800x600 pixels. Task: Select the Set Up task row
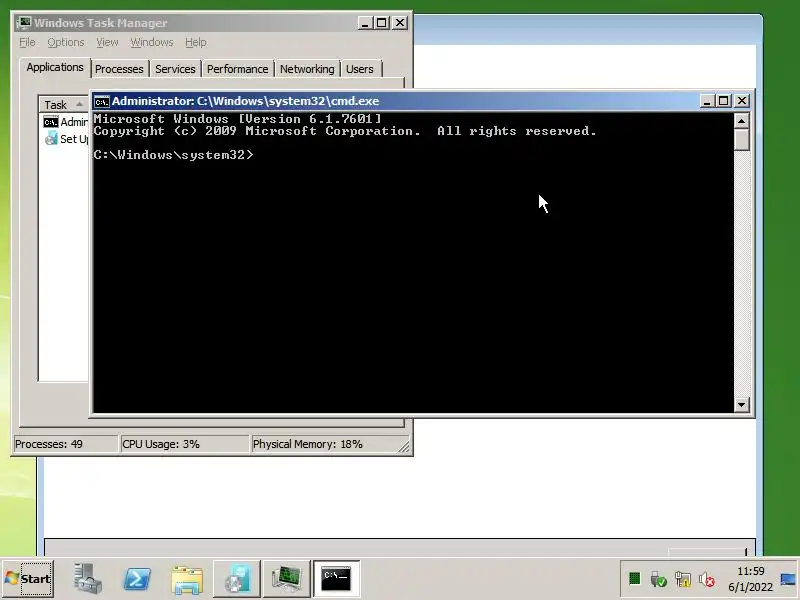click(65, 139)
